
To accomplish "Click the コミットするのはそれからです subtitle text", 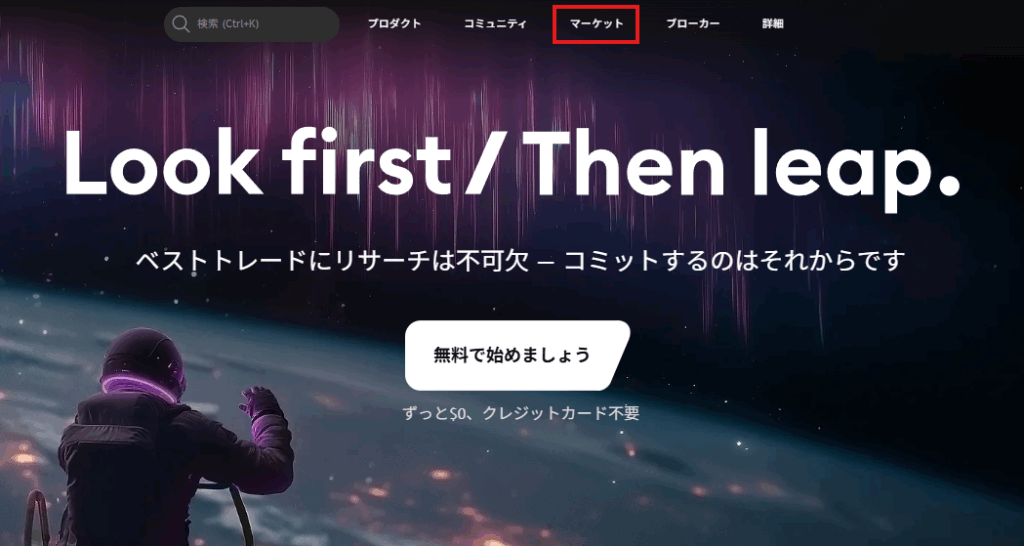I will pos(735,261).
